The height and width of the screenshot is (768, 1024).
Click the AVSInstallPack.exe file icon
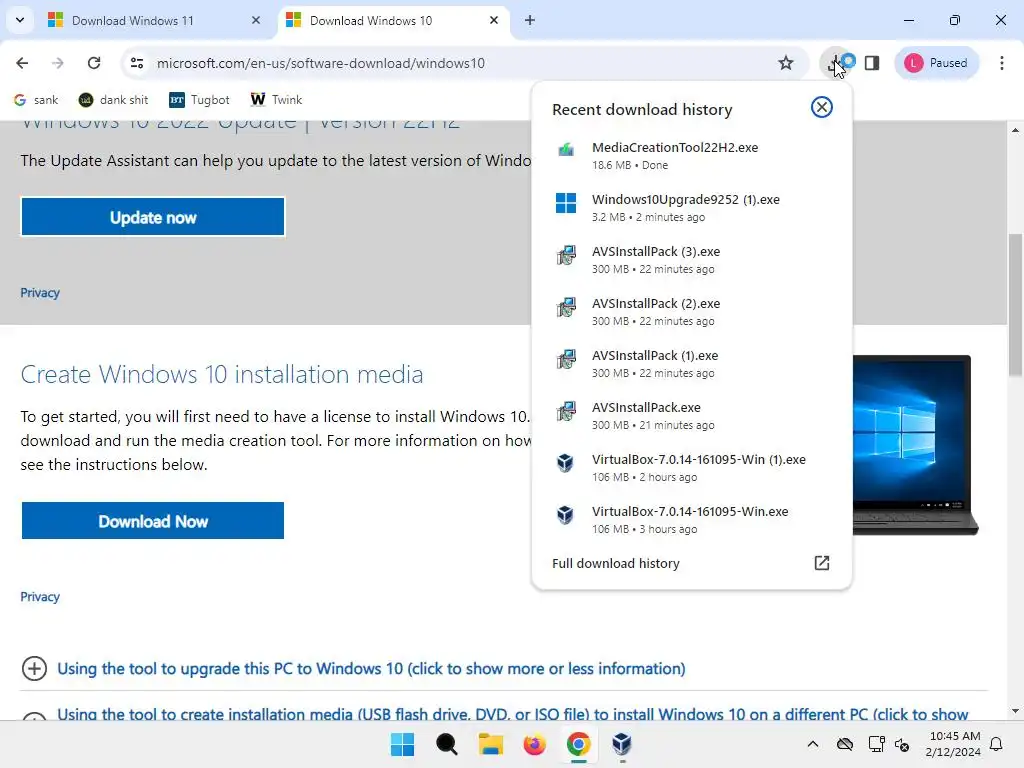pyautogui.click(x=566, y=411)
